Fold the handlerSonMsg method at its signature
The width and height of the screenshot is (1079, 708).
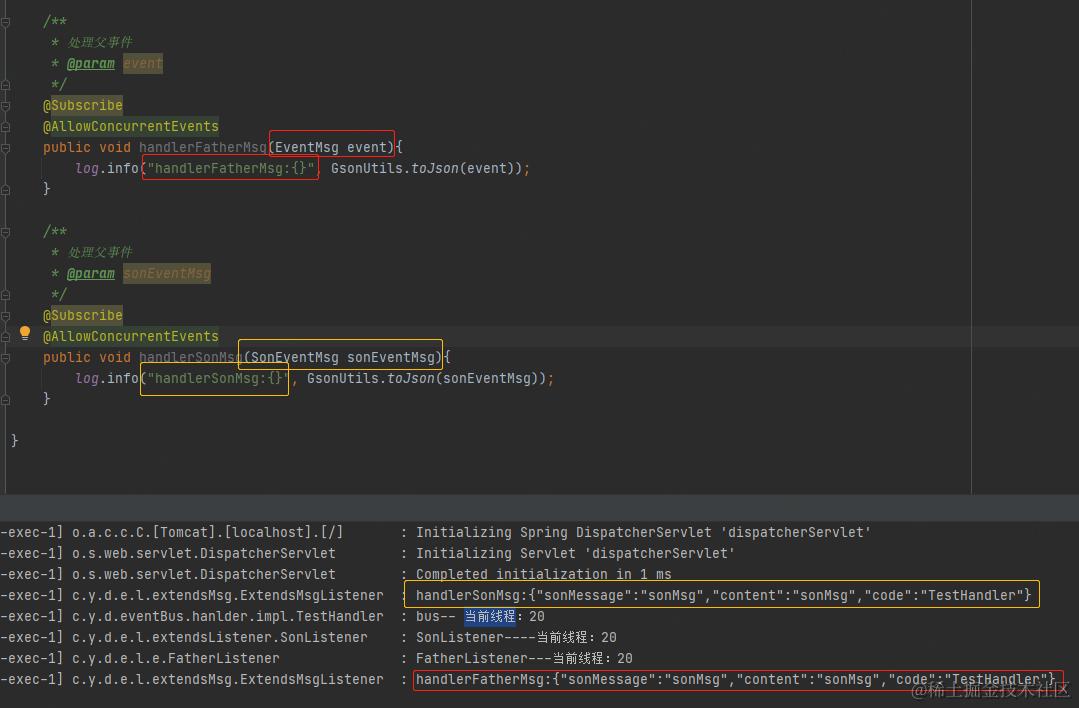point(6,358)
